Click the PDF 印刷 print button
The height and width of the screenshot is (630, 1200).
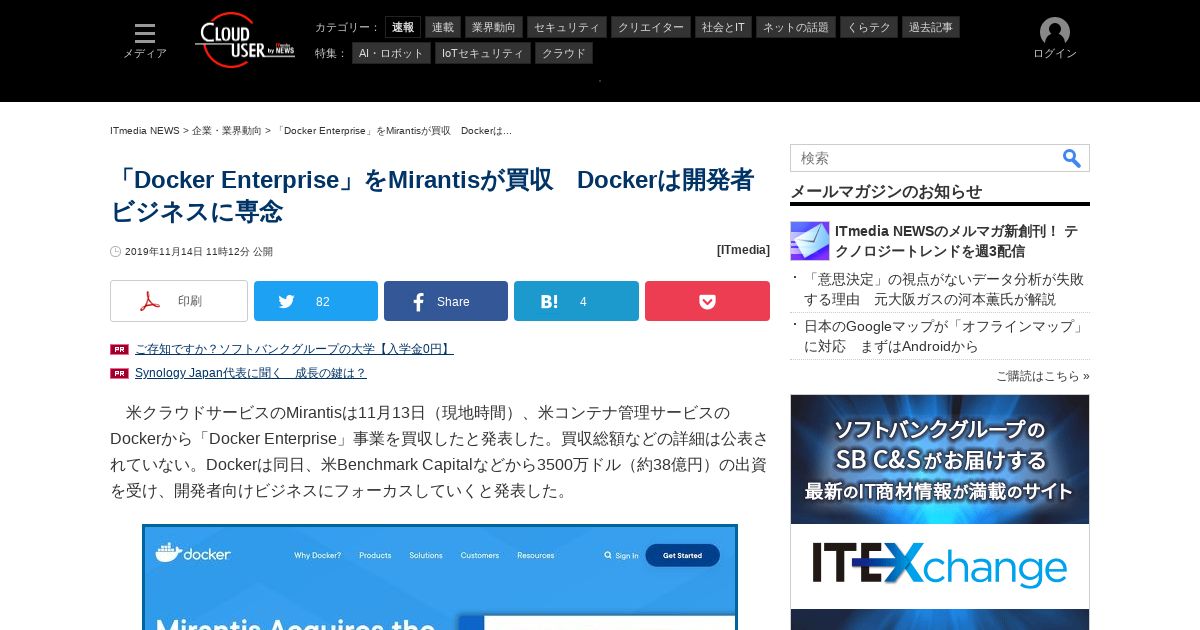[179, 301]
